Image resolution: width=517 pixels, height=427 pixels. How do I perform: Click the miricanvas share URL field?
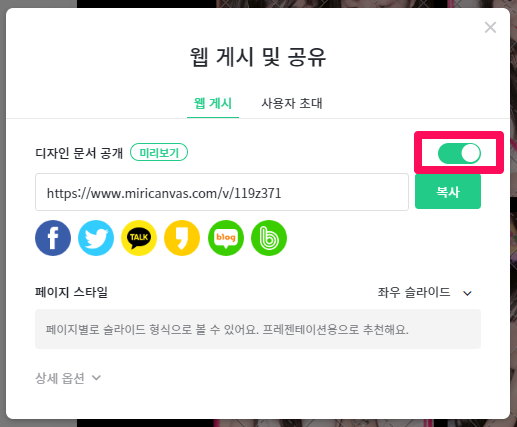click(222, 192)
